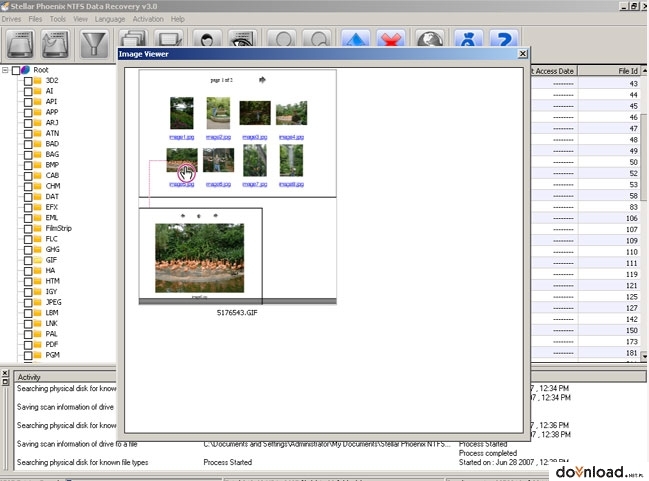Click the file list scroll down arrow

point(645,356)
